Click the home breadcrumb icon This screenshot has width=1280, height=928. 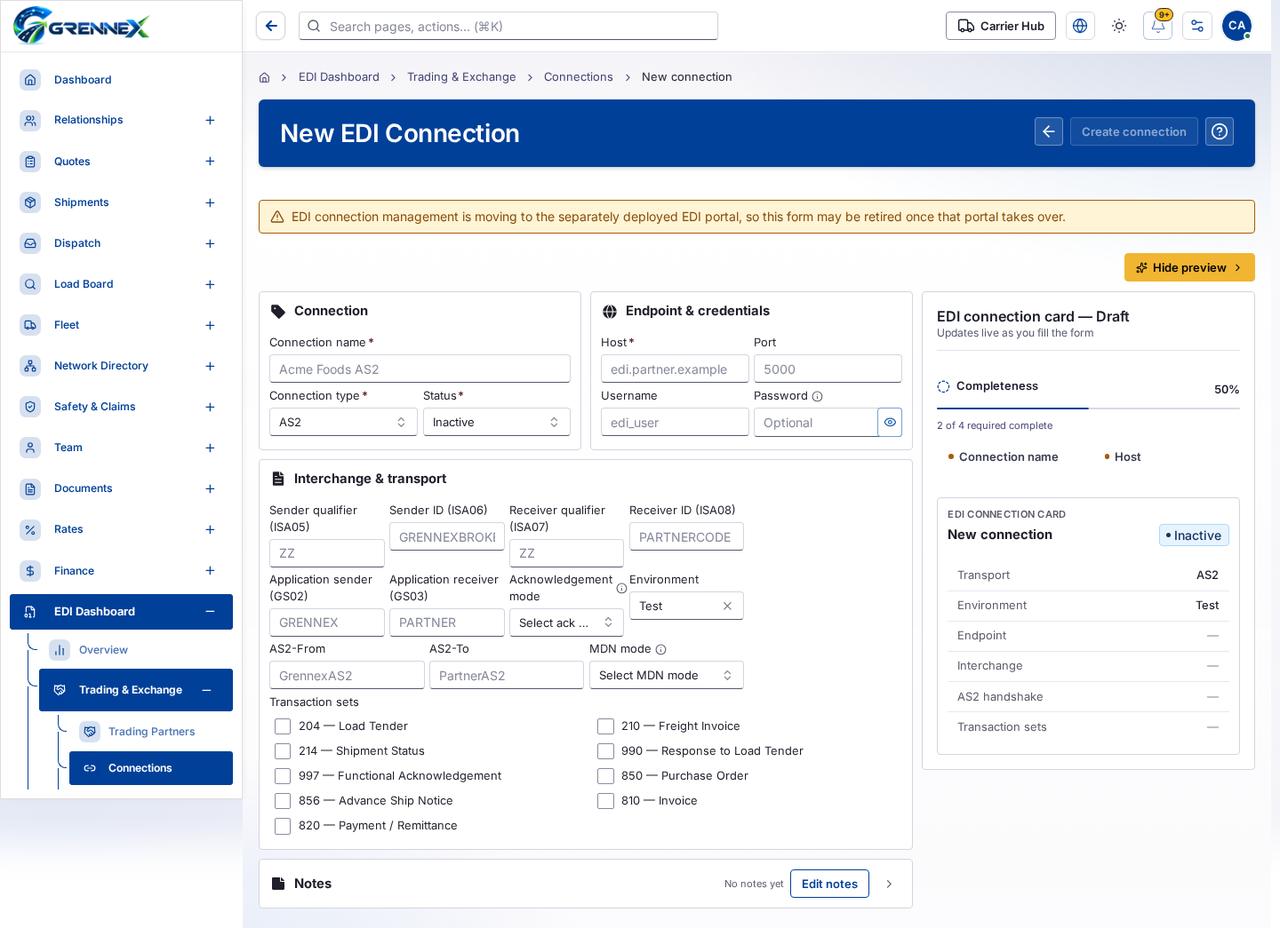(x=264, y=77)
